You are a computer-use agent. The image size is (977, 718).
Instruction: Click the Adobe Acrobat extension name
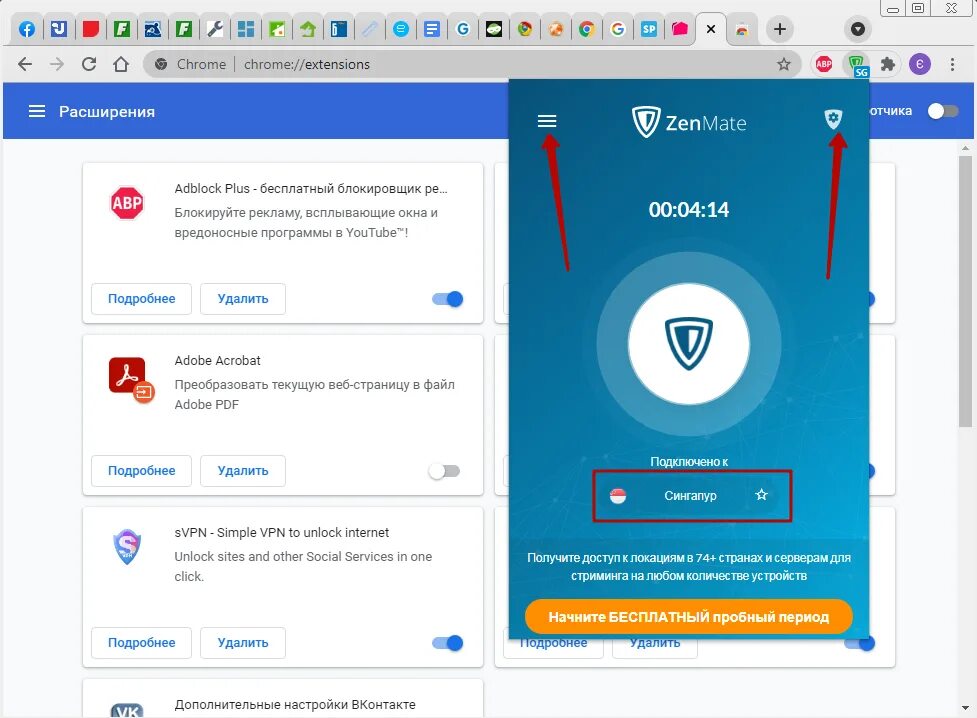[x=217, y=360]
